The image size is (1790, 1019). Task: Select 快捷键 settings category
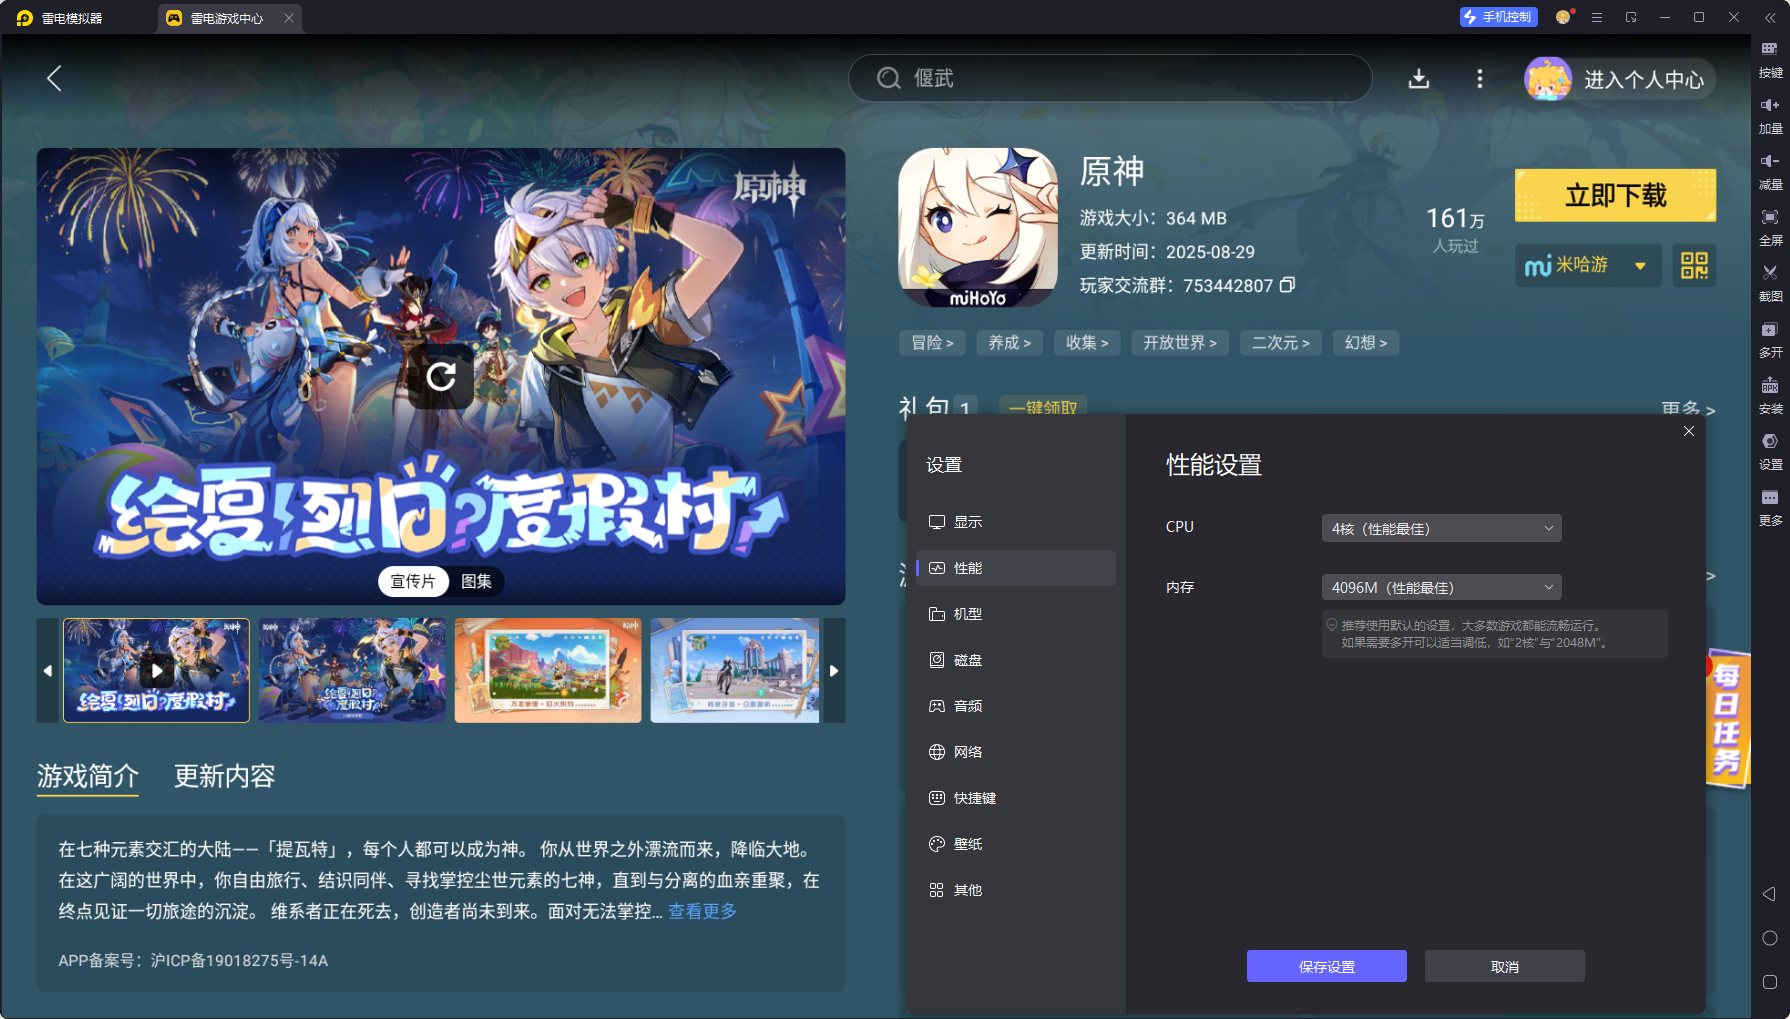[1015, 798]
